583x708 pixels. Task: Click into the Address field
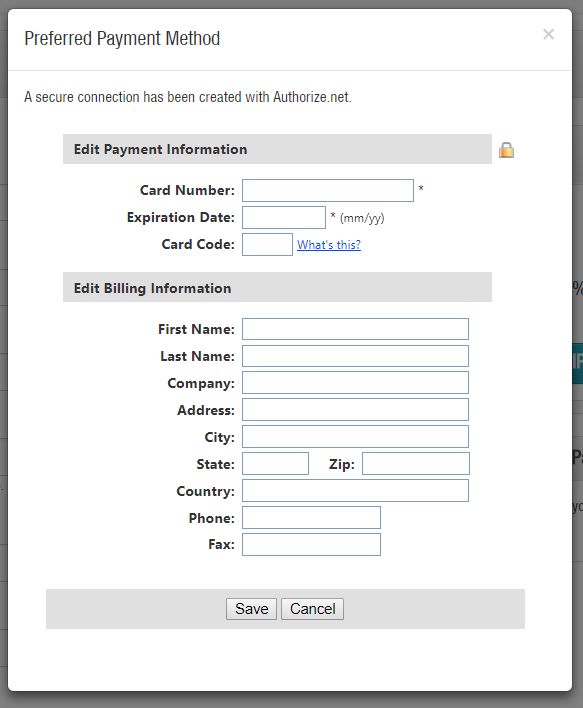coord(355,410)
